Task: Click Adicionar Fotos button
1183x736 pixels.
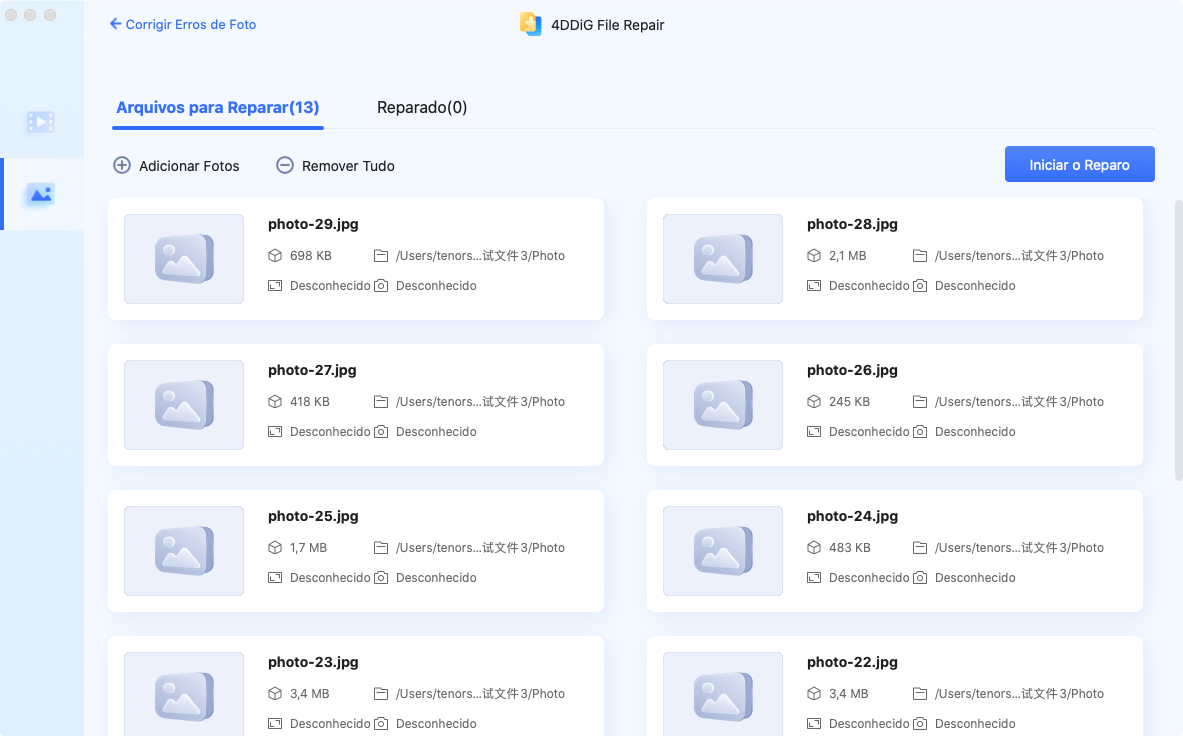Action: click(176, 165)
